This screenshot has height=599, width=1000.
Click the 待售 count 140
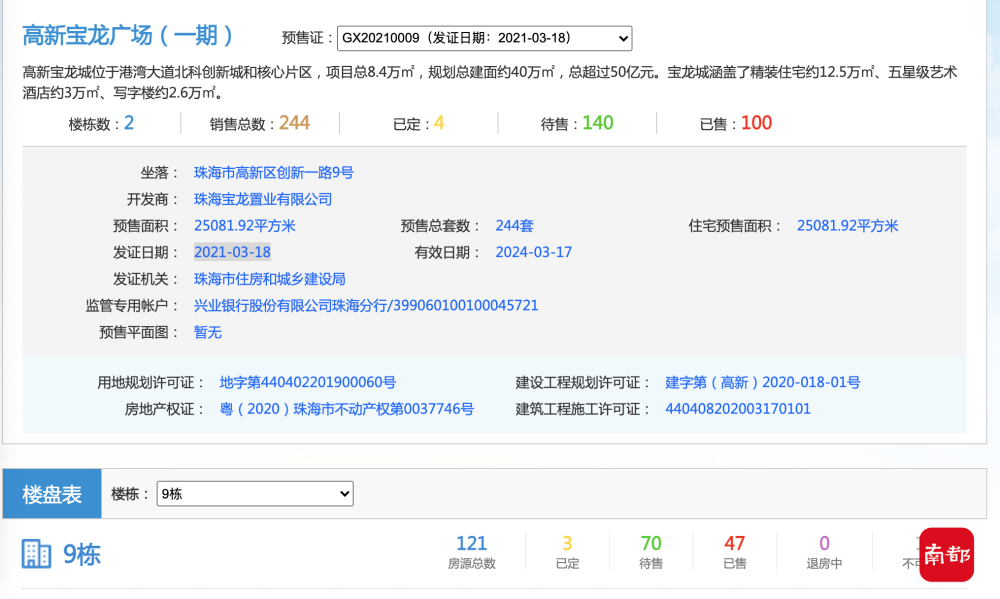(x=597, y=123)
